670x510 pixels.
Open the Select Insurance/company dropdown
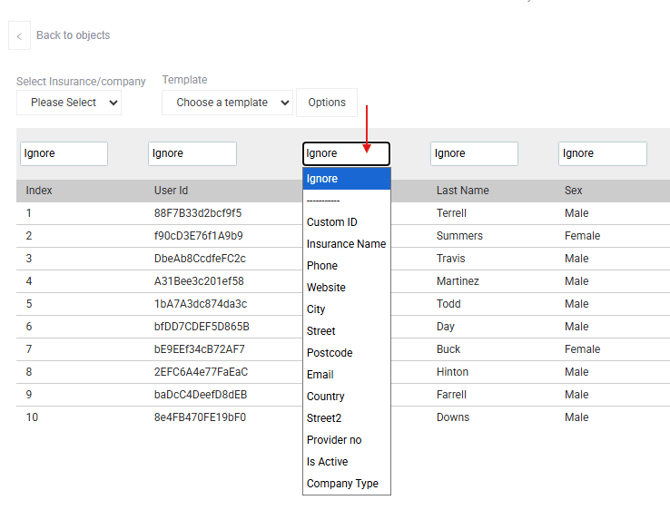pyautogui.click(x=69, y=103)
